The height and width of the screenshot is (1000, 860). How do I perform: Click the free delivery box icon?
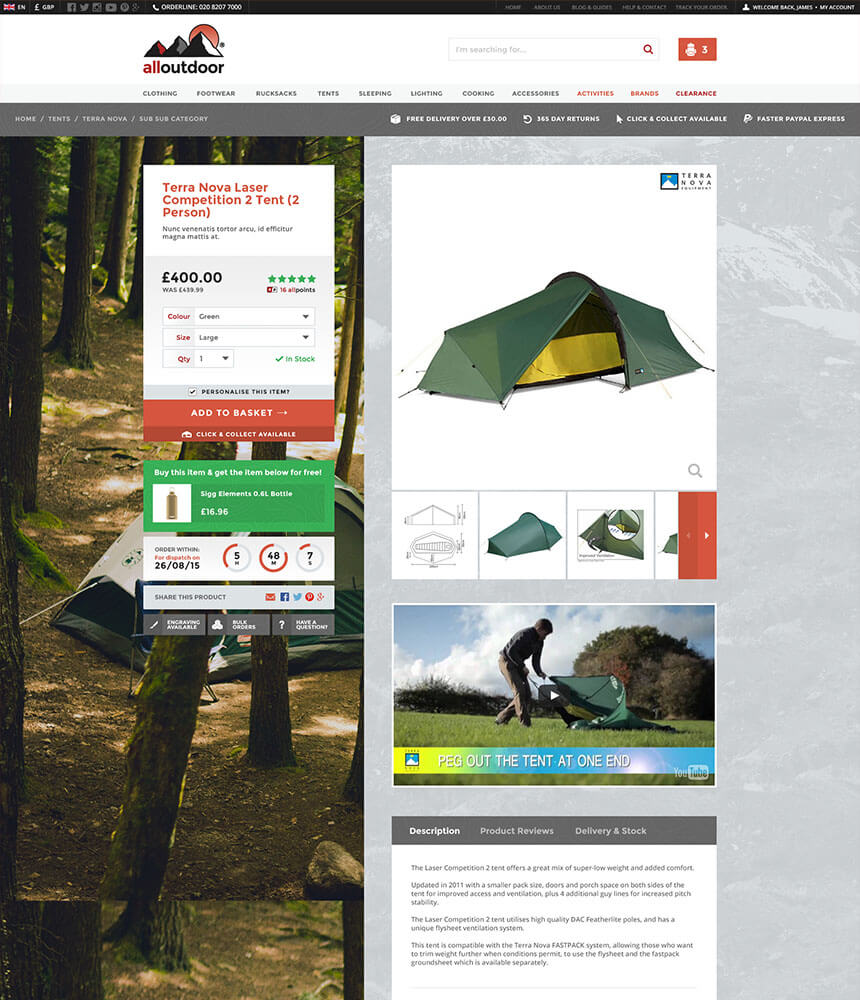point(396,119)
